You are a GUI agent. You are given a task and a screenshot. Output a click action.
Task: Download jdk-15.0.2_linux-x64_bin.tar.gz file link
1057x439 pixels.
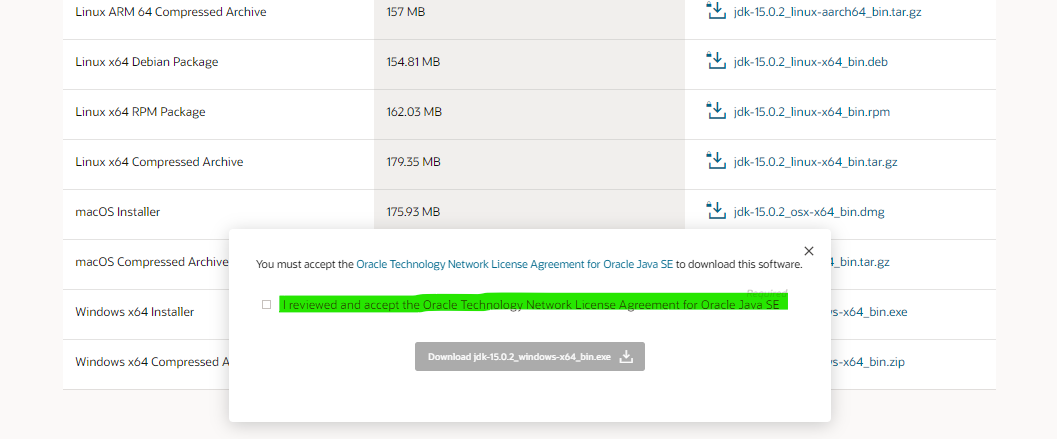(816, 162)
